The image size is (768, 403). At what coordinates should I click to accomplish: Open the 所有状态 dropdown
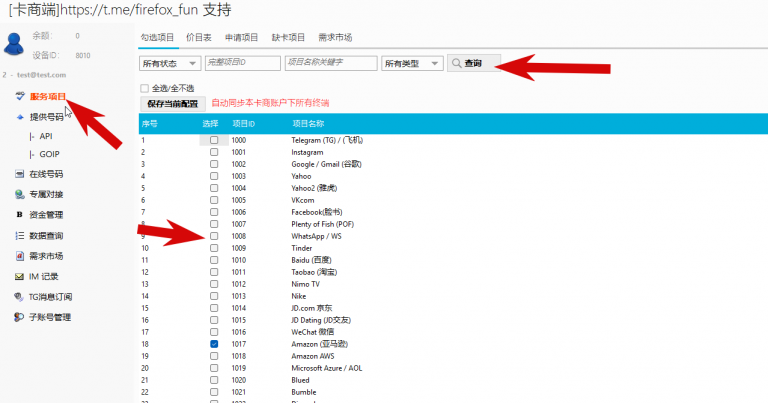coord(169,63)
